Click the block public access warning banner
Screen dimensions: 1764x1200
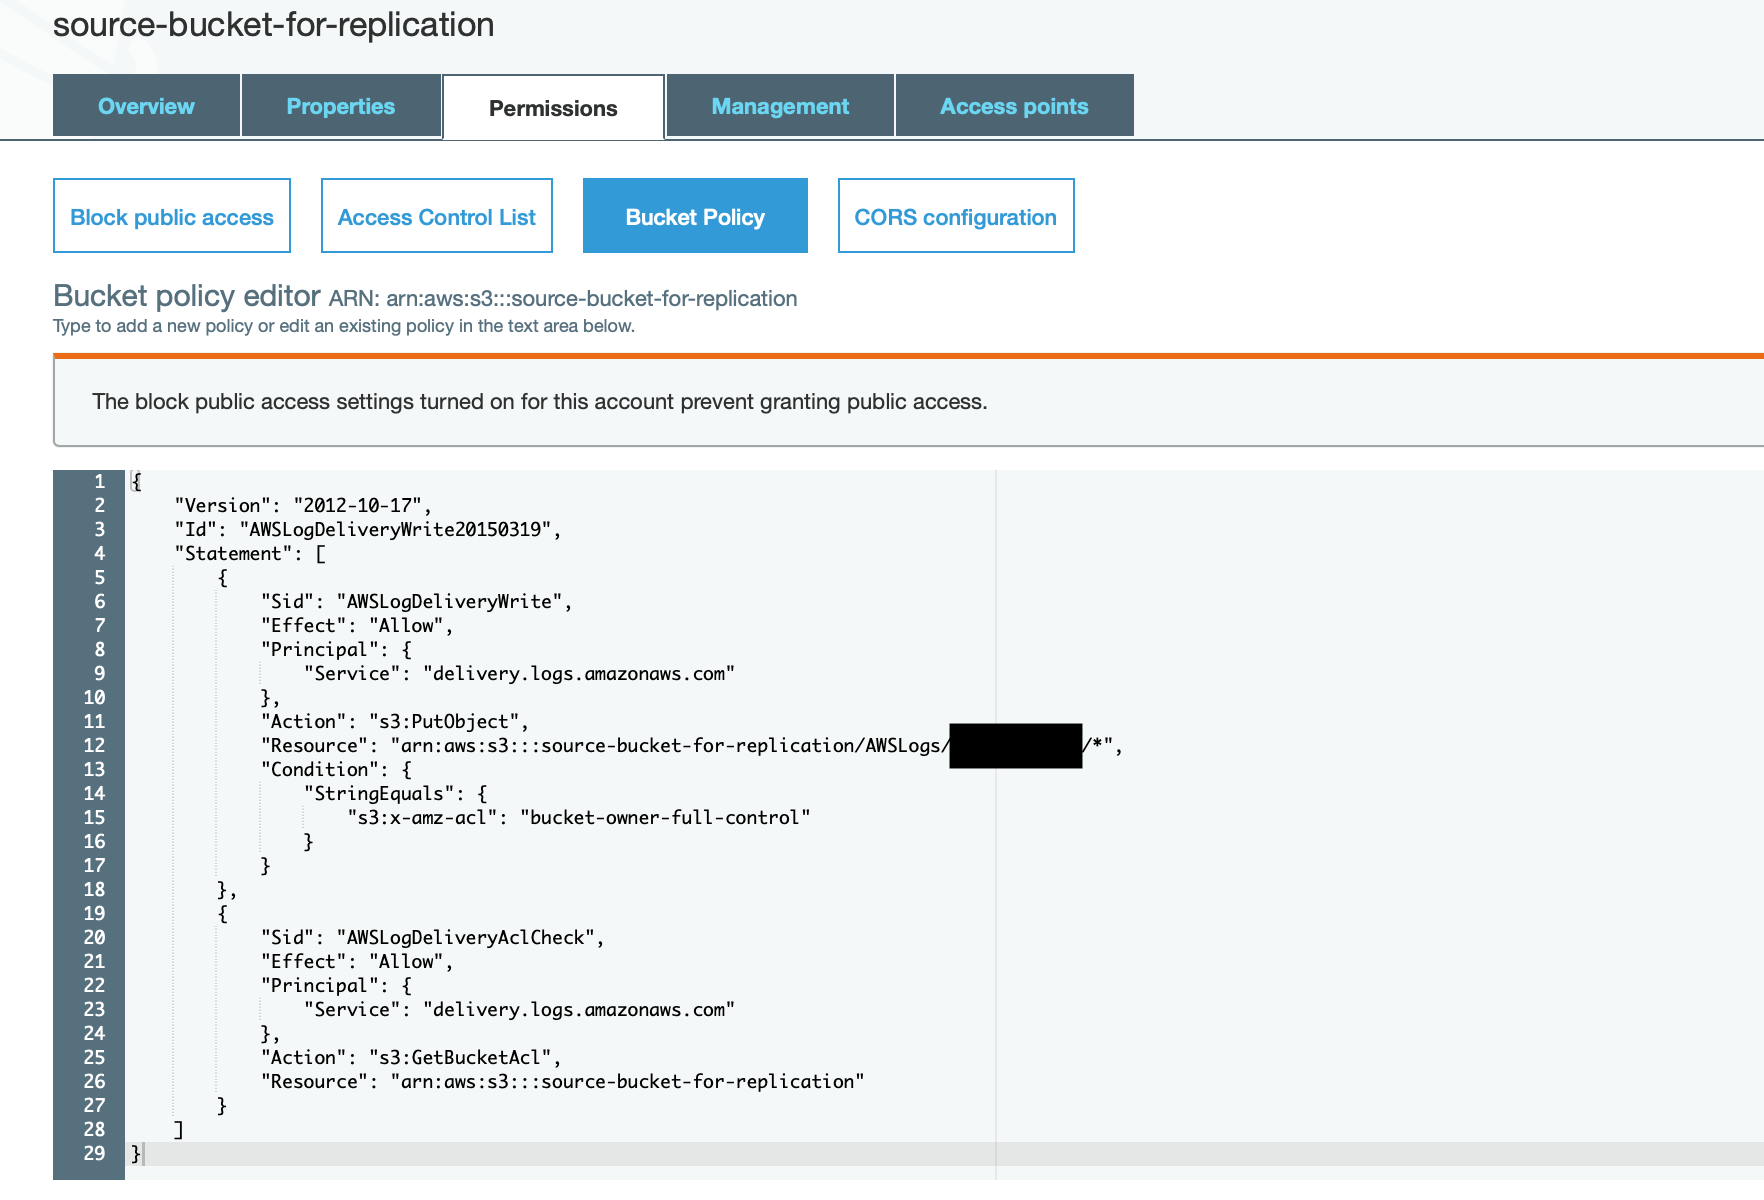click(x=540, y=401)
